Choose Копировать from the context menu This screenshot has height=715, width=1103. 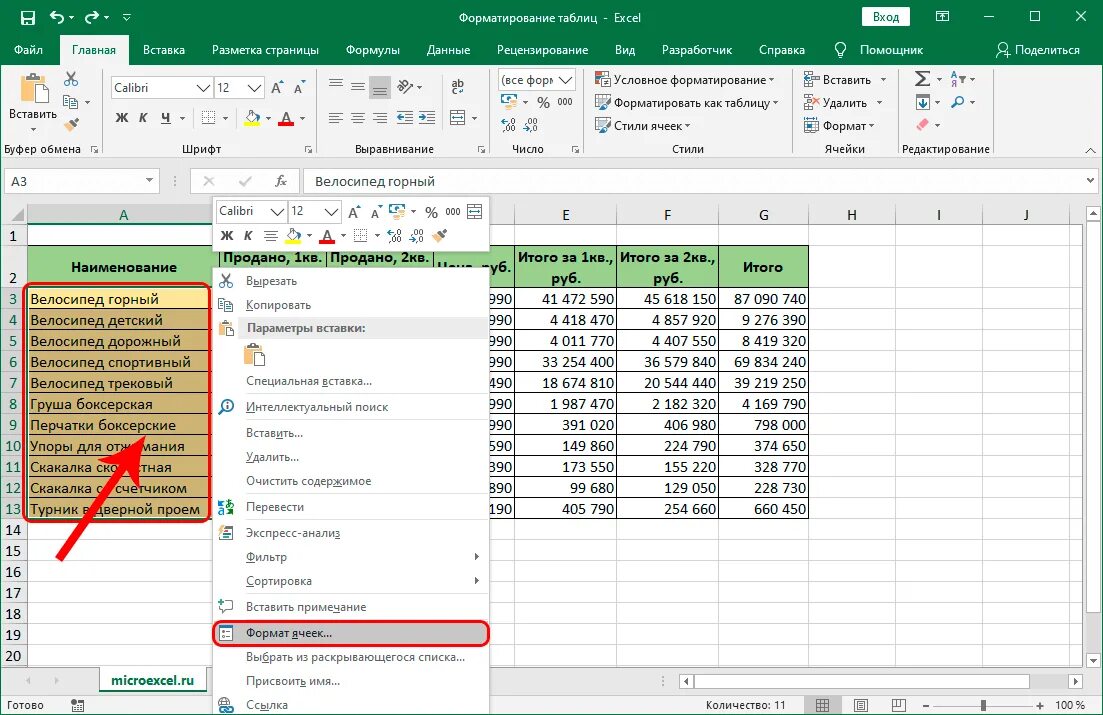[350, 305]
